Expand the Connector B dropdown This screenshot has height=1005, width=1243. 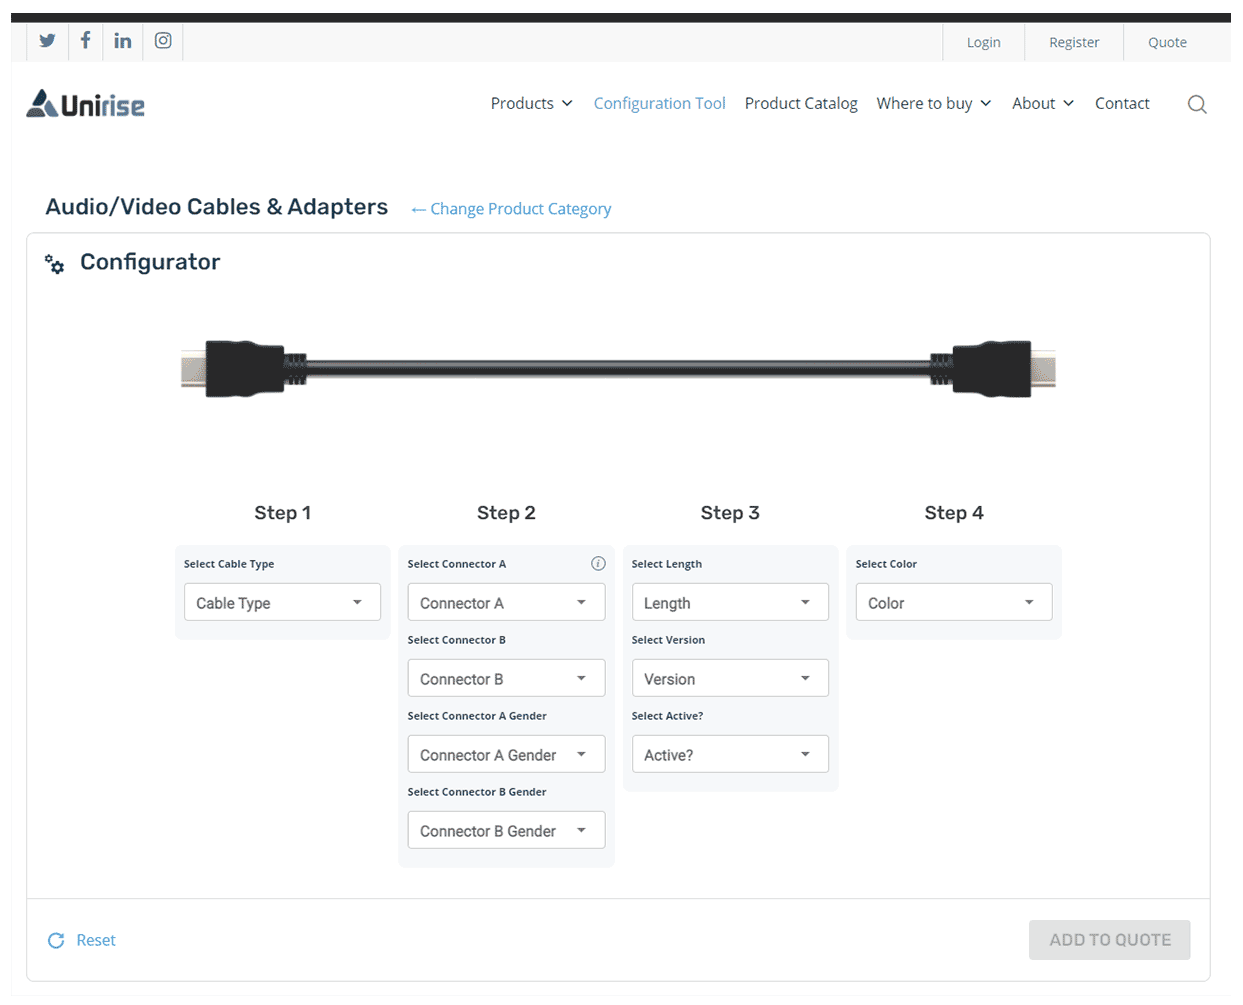[x=506, y=679]
